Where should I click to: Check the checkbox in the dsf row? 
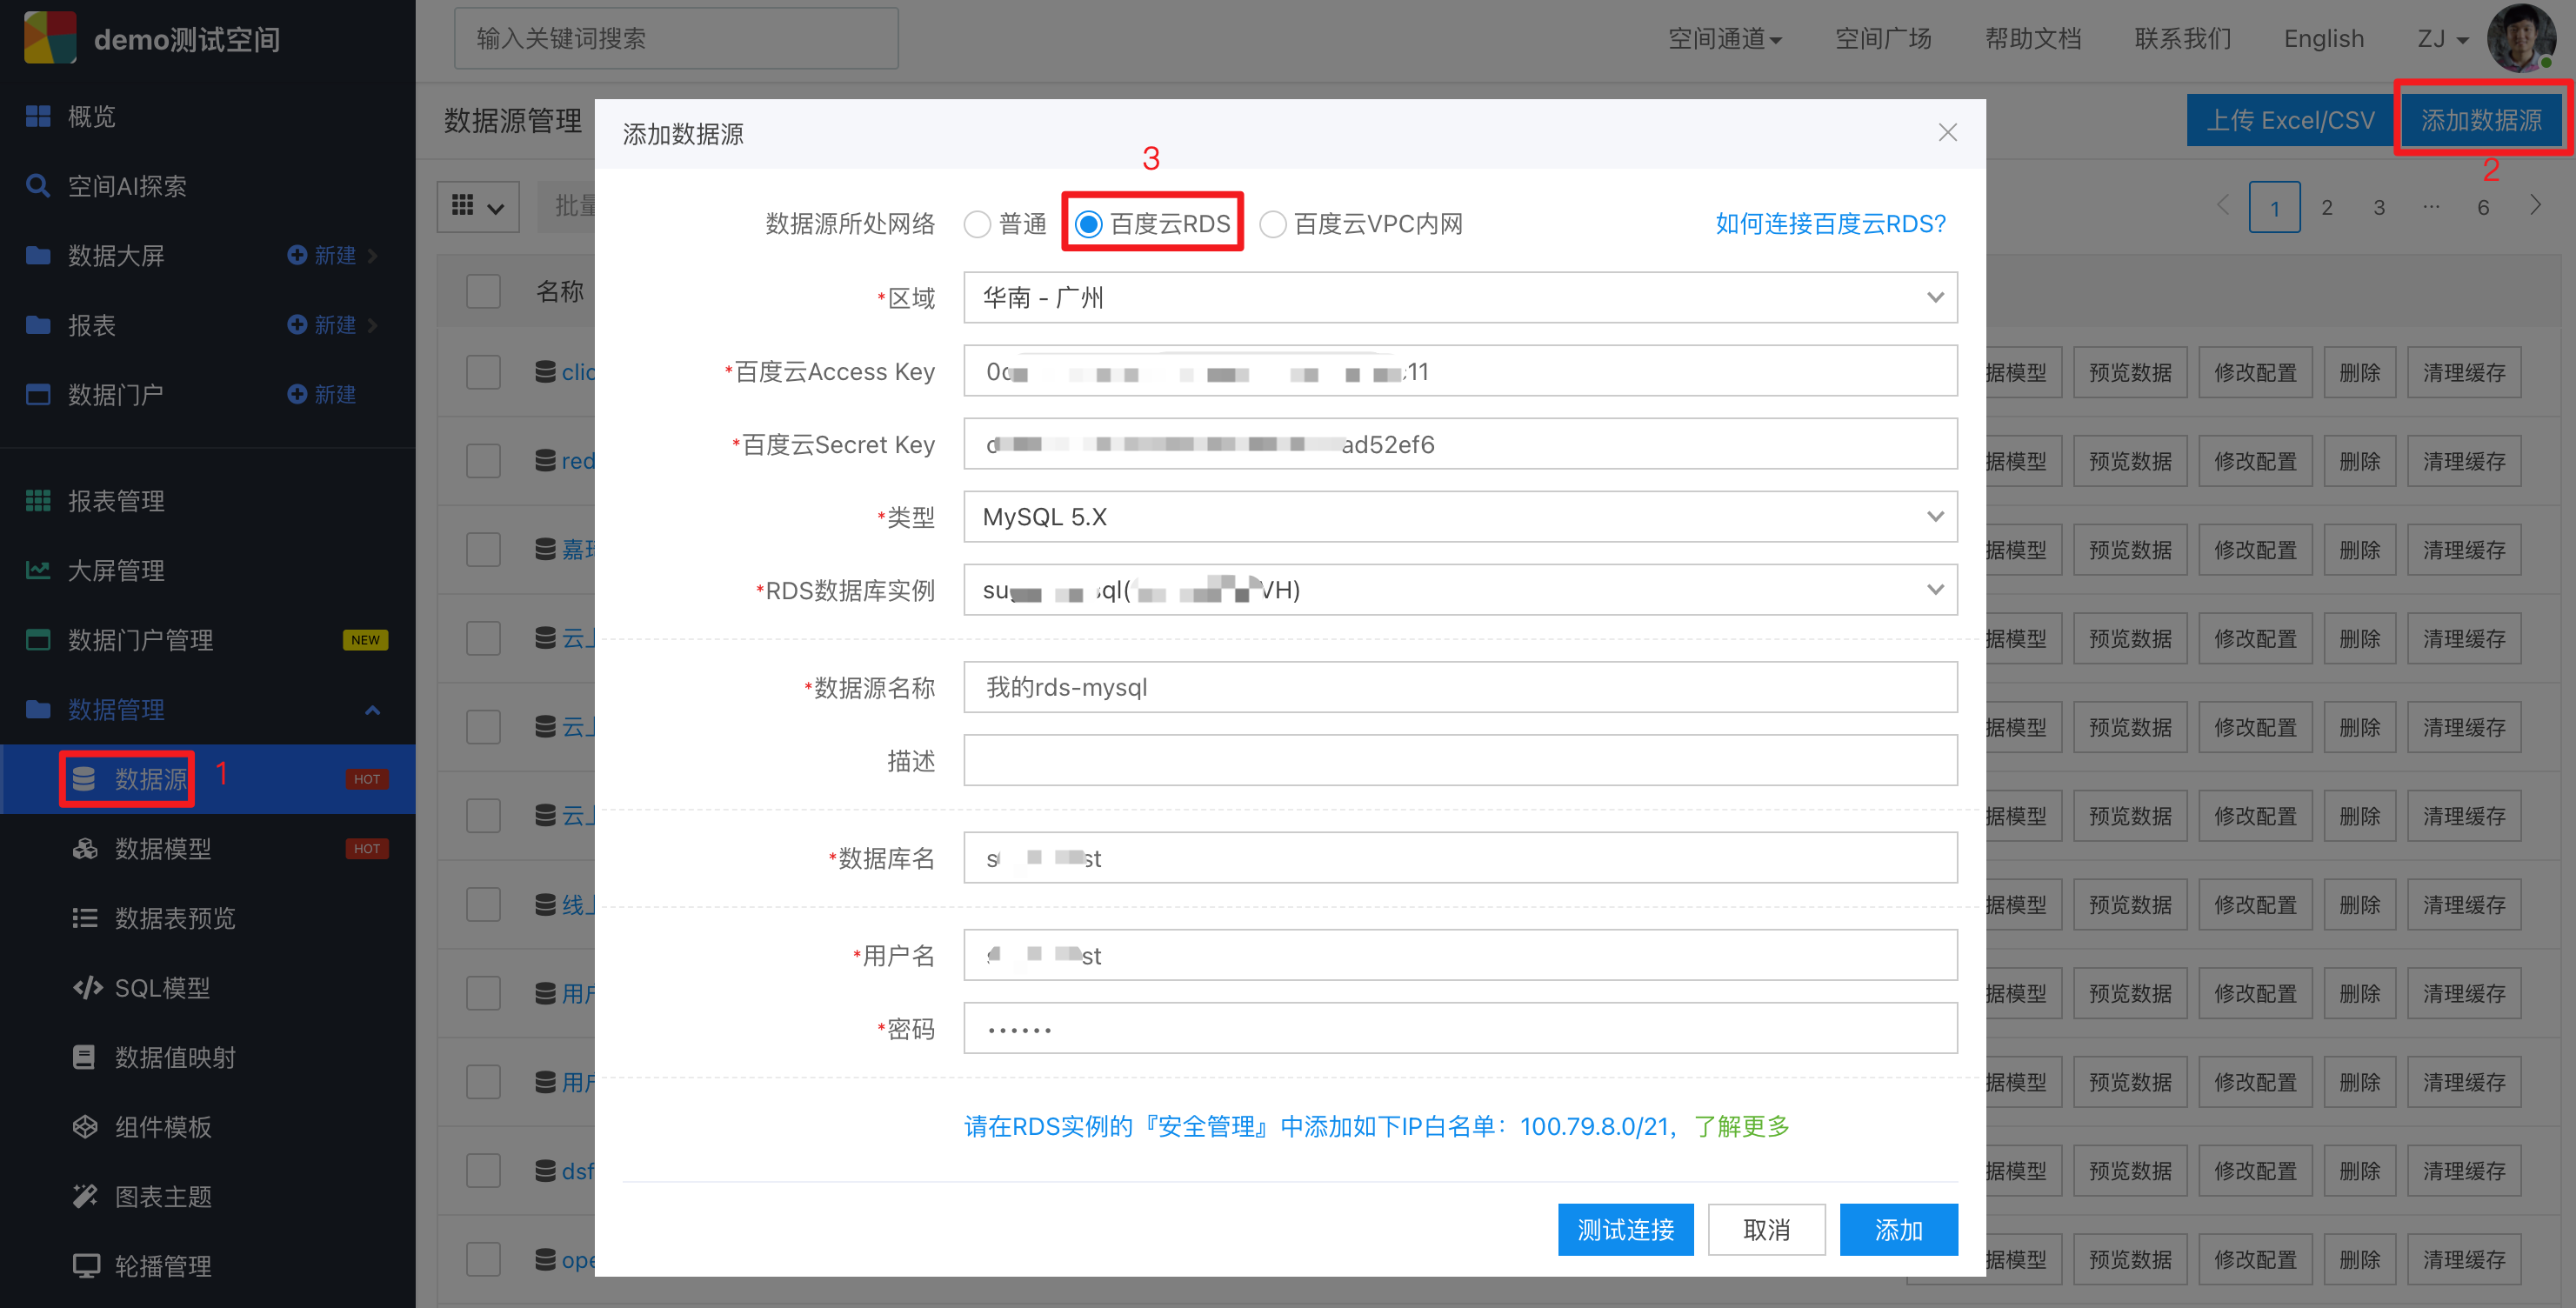[x=484, y=1171]
